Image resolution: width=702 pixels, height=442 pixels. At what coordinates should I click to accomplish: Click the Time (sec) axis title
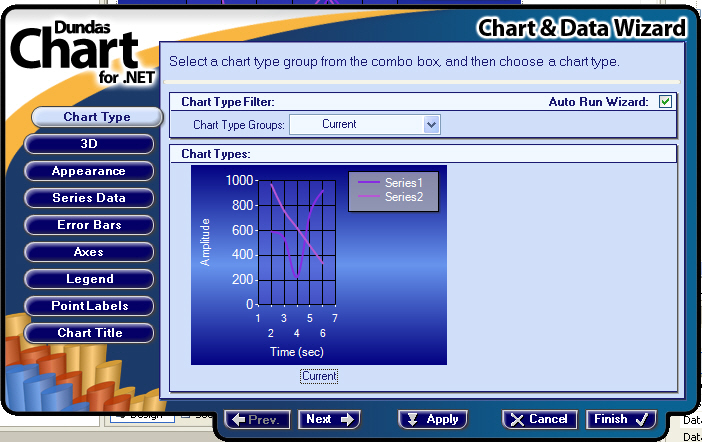point(296,352)
